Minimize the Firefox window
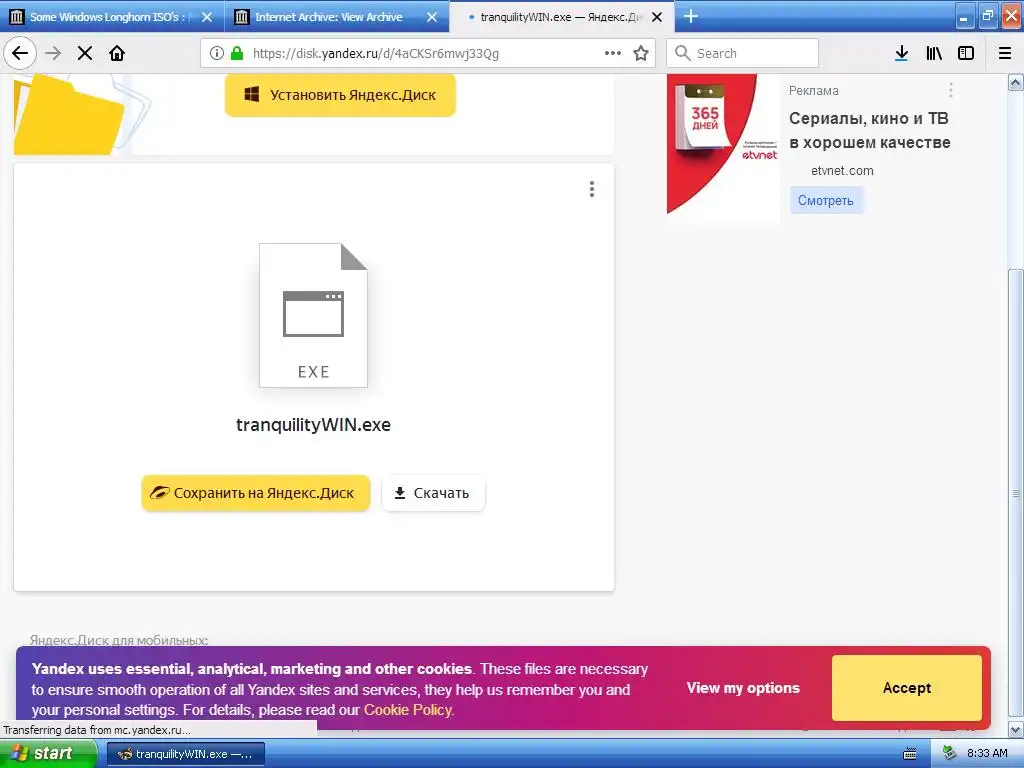 [965, 17]
